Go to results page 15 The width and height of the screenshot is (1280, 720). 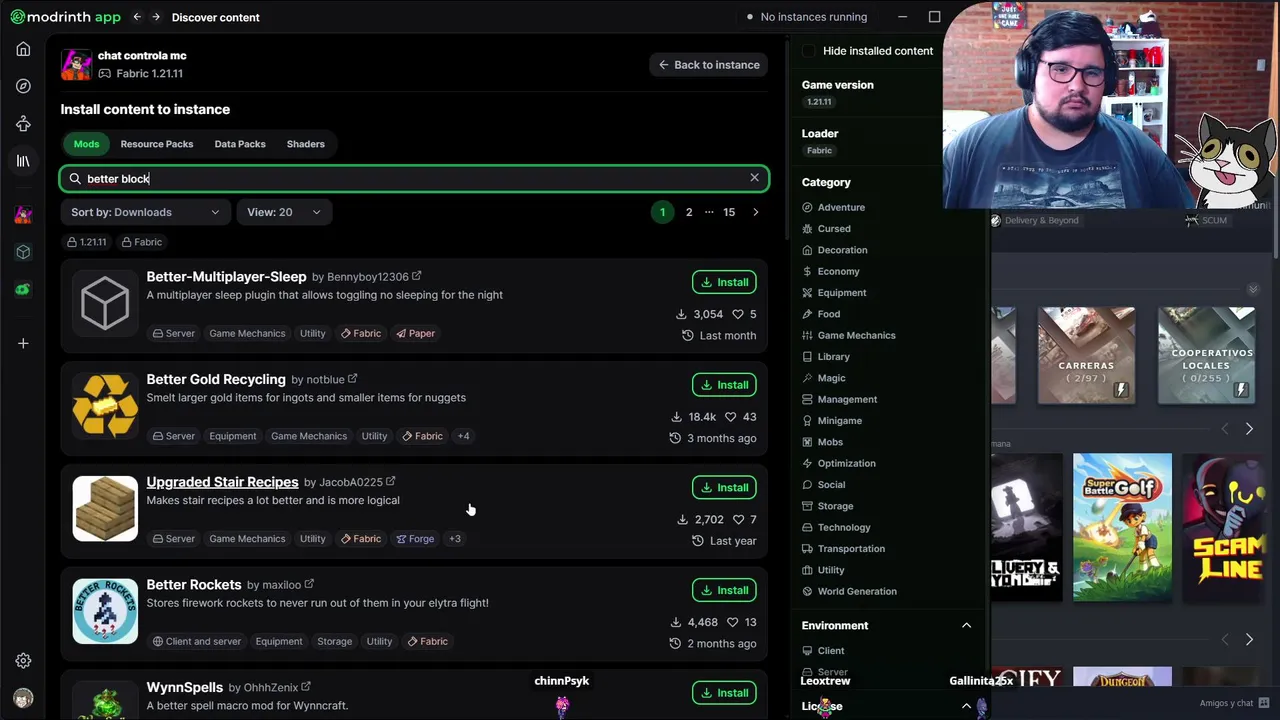point(729,212)
